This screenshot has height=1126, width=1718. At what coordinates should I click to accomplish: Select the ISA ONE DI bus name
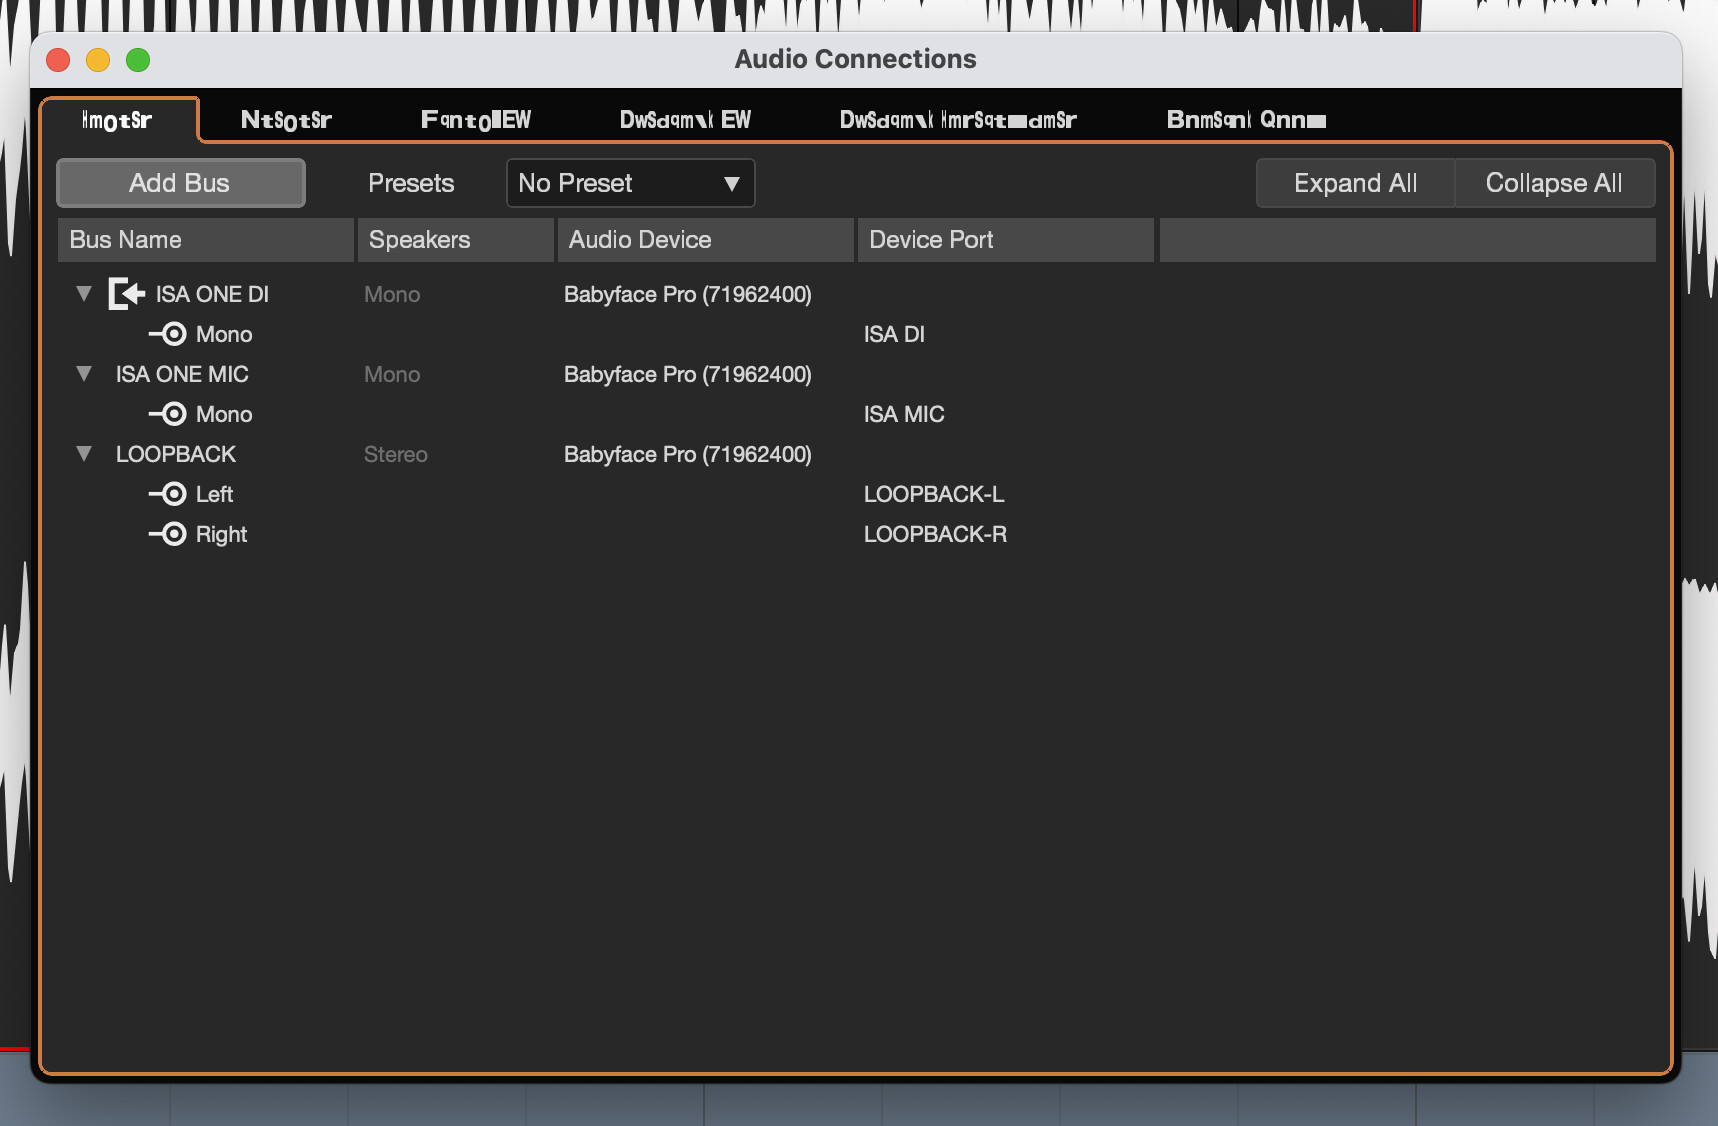point(212,294)
